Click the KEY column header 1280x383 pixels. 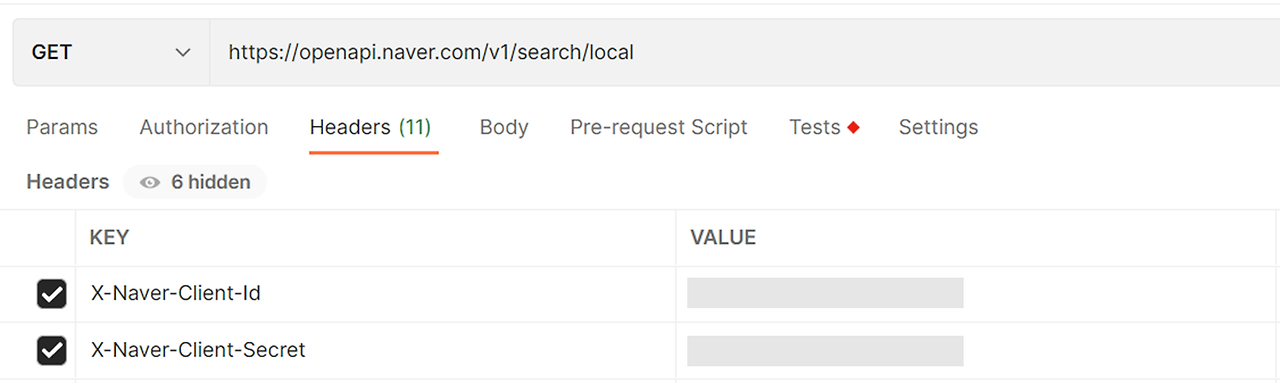(109, 238)
